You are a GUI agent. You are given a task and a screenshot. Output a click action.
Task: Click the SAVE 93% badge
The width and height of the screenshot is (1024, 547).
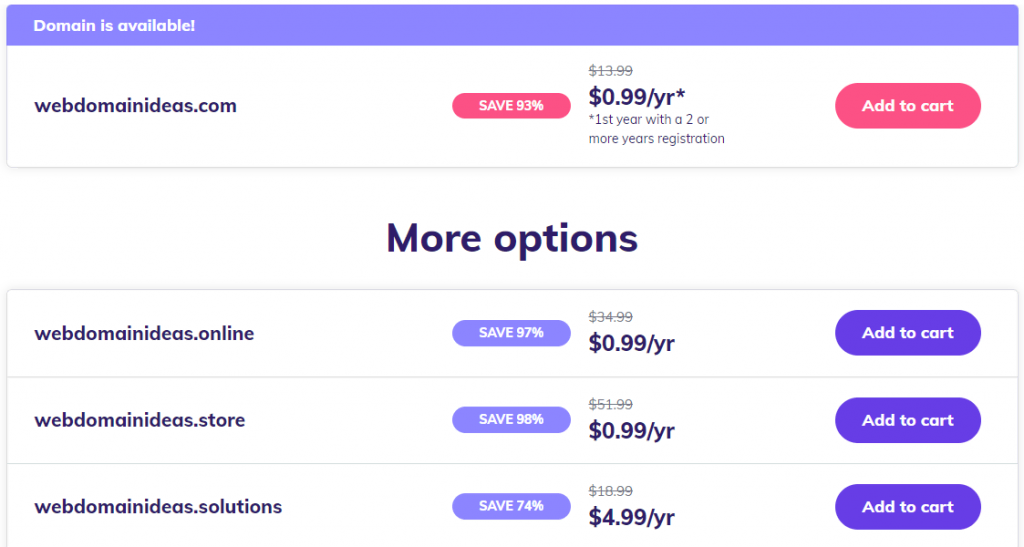pos(511,106)
